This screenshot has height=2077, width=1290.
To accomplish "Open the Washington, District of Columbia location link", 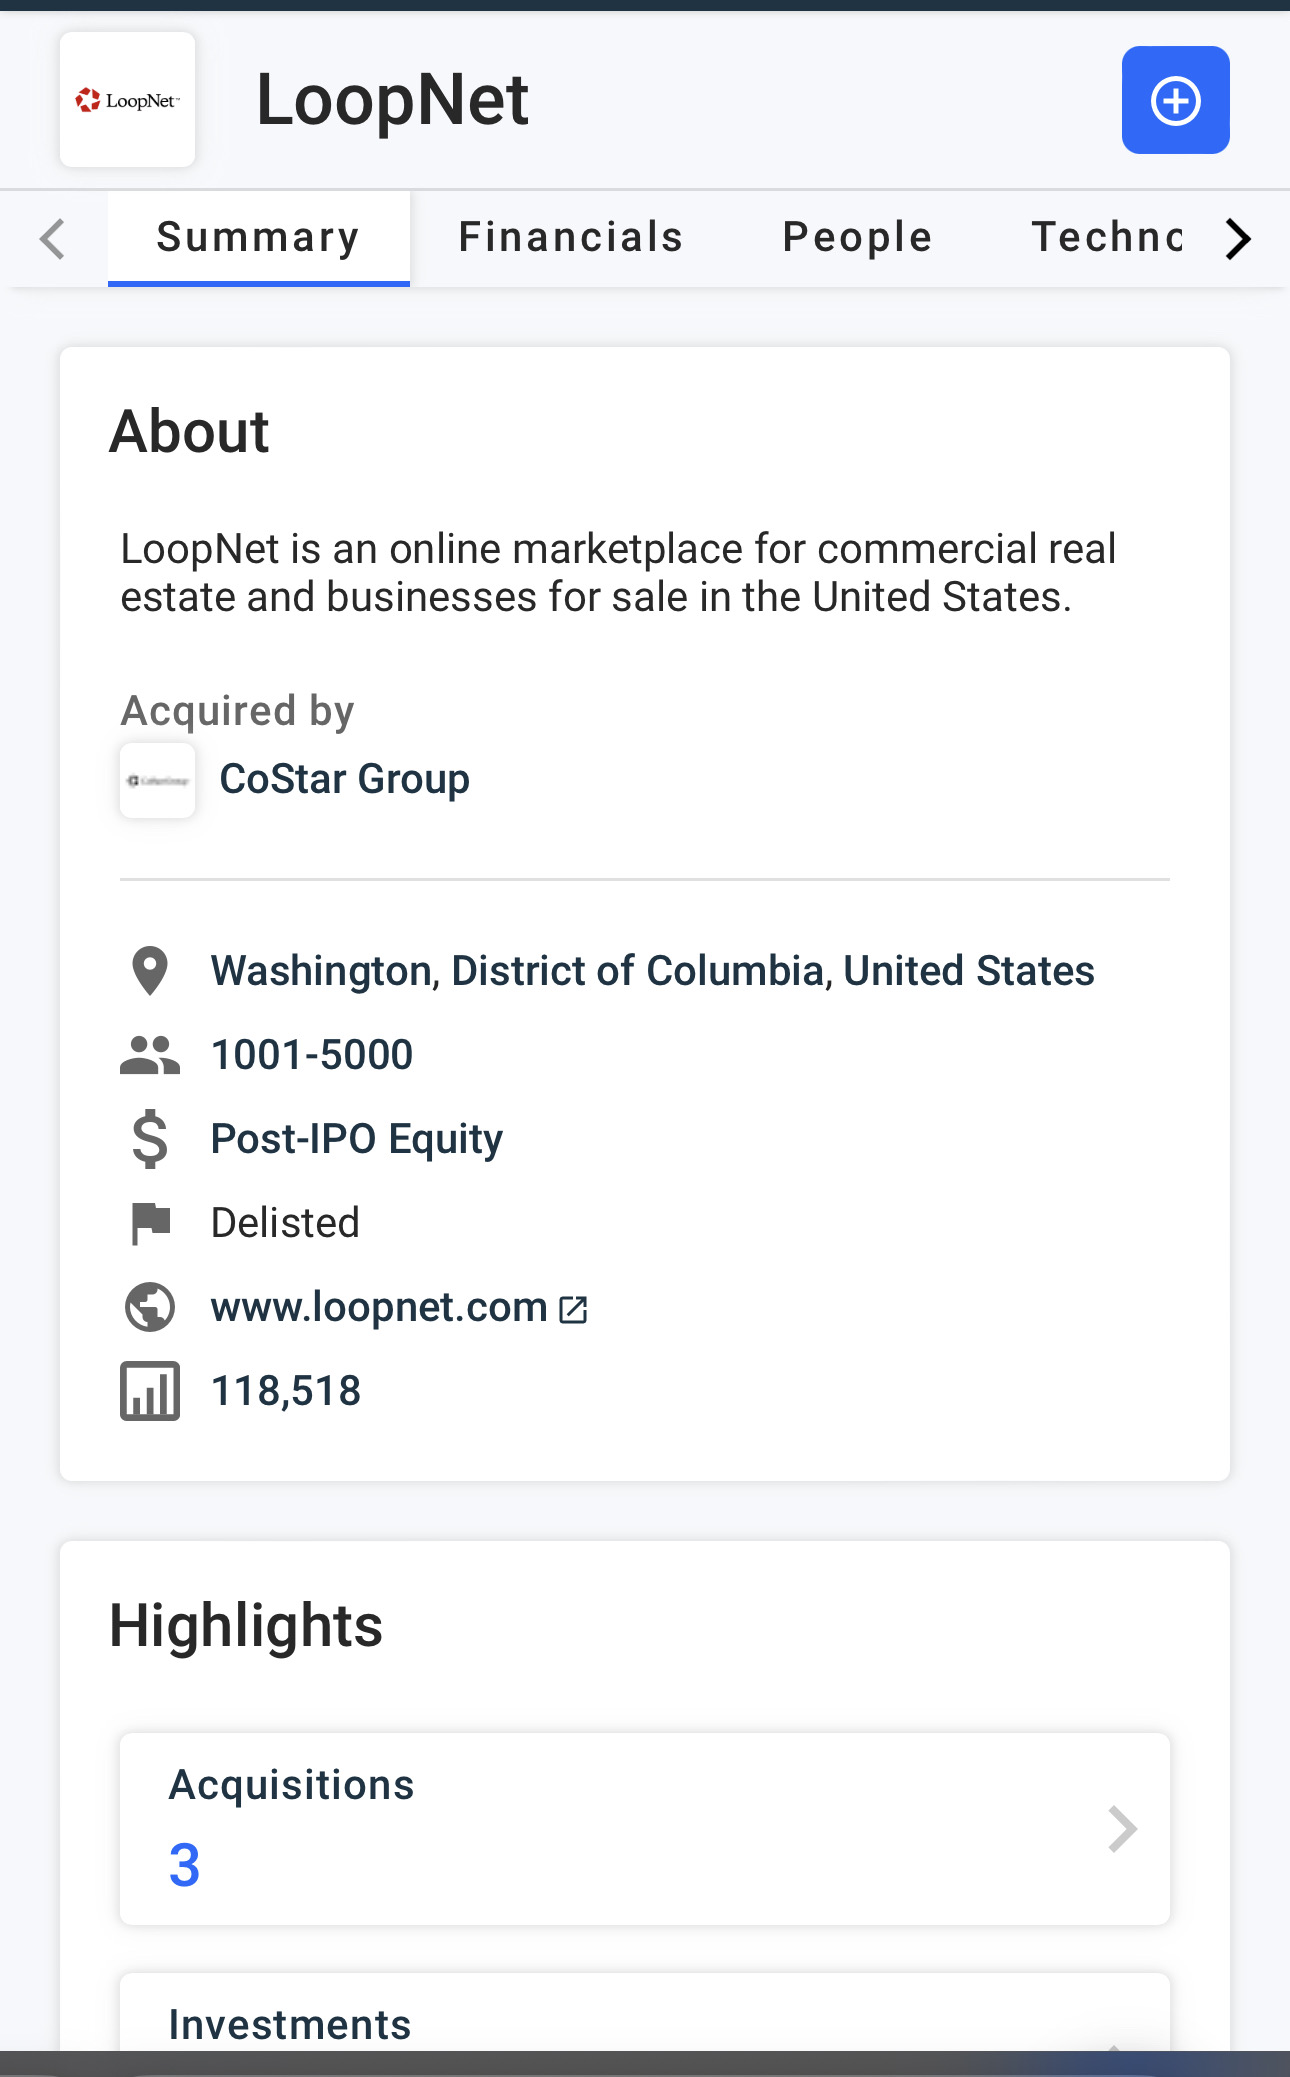I will pos(652,971).
